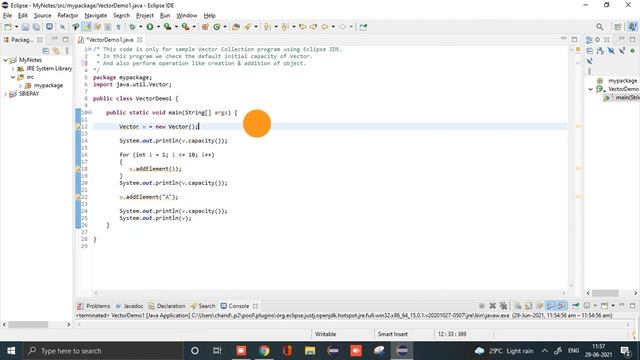Expand the SBIEPAY project node
Image resolution: width=640 pixels, height=360 pixels.
coord(5,94)
